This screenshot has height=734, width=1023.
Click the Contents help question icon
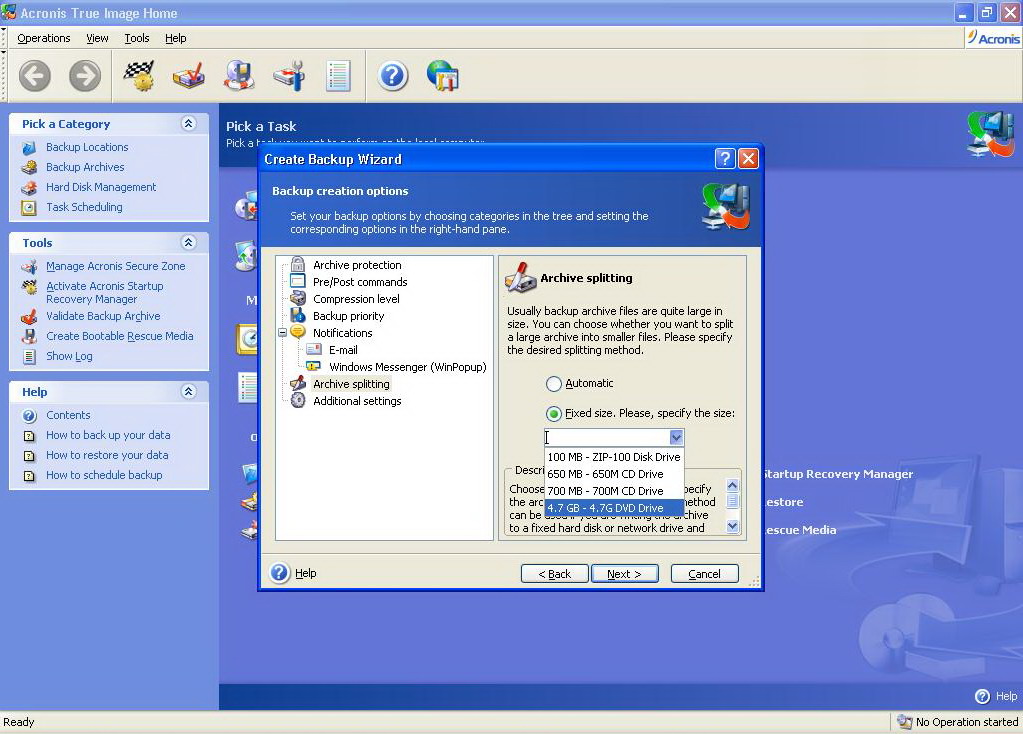[x=29, y=416]
